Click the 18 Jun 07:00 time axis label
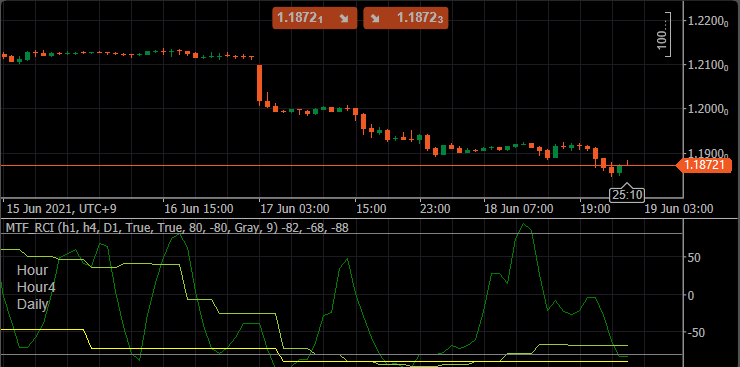 (x=519, y=209)
